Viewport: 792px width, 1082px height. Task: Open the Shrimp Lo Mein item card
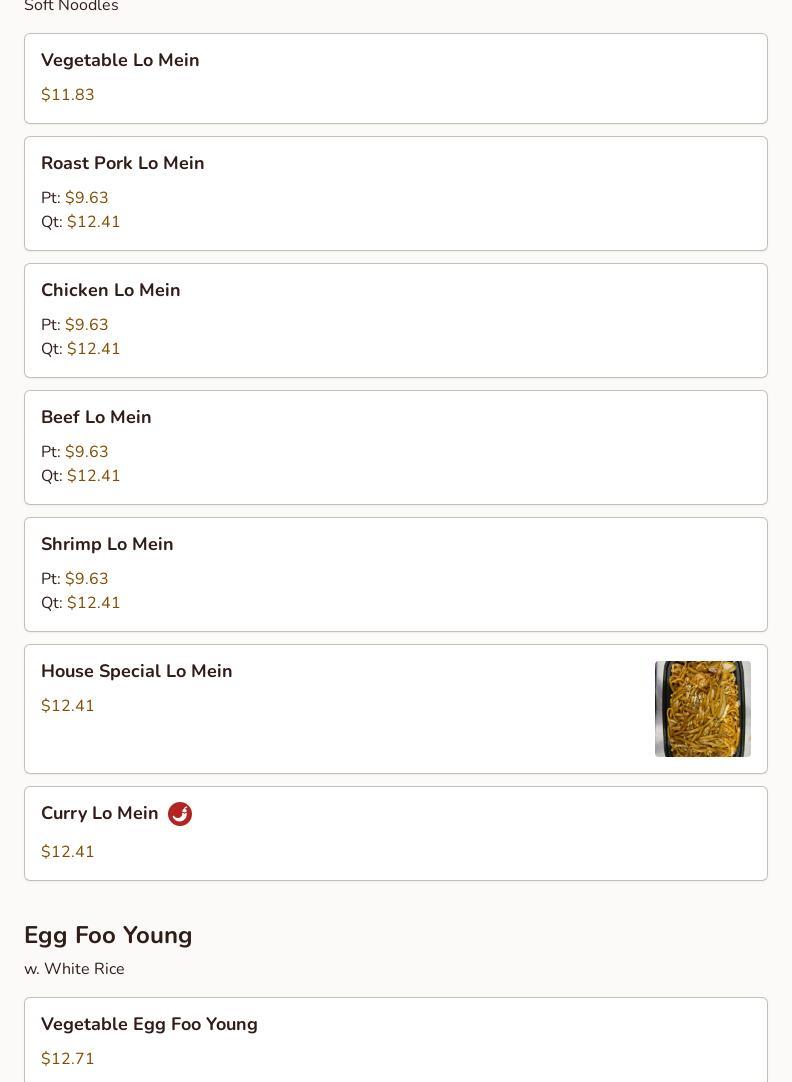point(396,575)
